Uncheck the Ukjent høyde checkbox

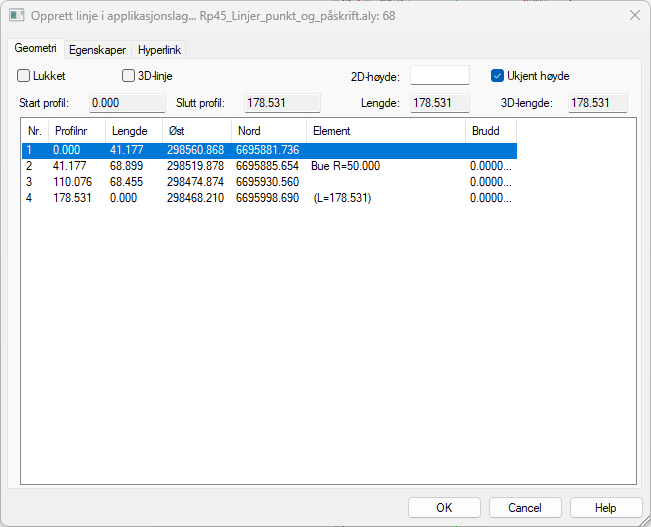coord(498,75)
